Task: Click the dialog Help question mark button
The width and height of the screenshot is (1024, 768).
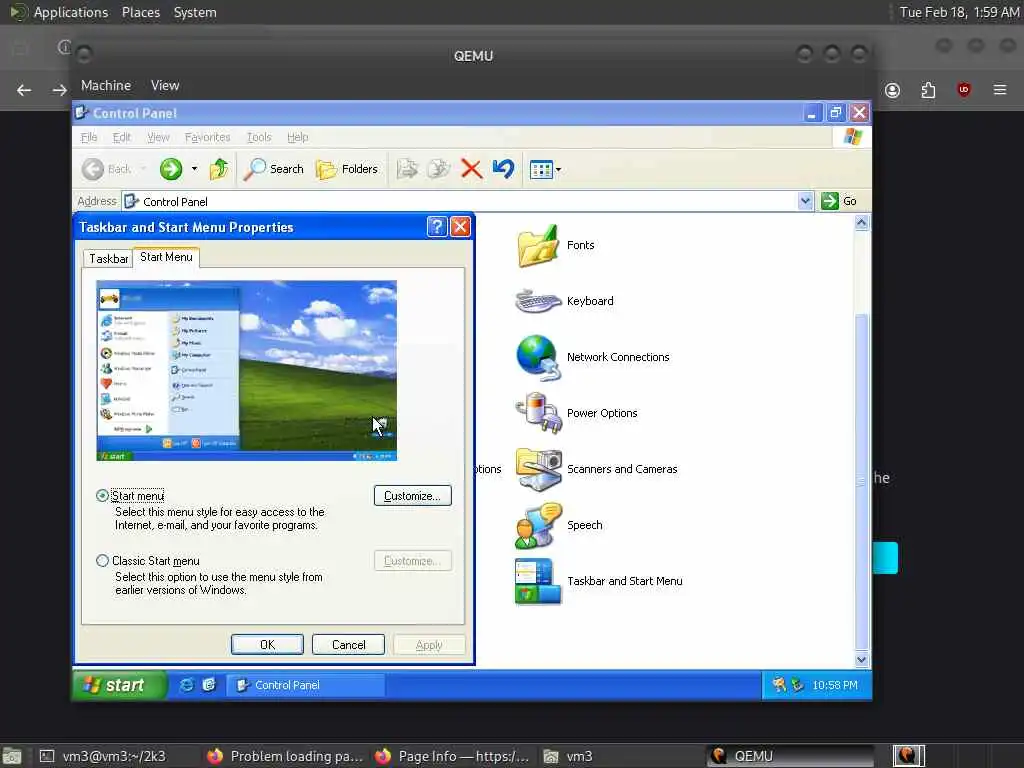Action: click(x=437, y=227)
